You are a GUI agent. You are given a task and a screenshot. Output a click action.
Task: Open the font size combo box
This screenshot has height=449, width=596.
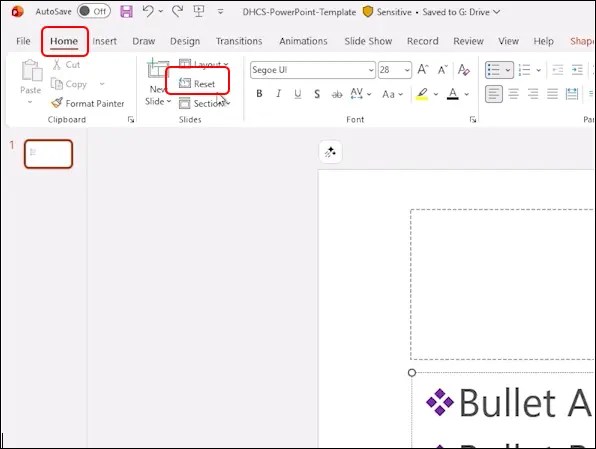395,70
